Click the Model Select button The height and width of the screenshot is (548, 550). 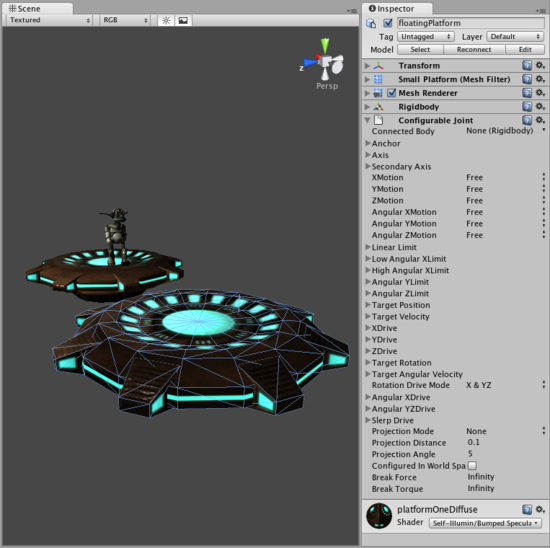click(x=420, y=49)
